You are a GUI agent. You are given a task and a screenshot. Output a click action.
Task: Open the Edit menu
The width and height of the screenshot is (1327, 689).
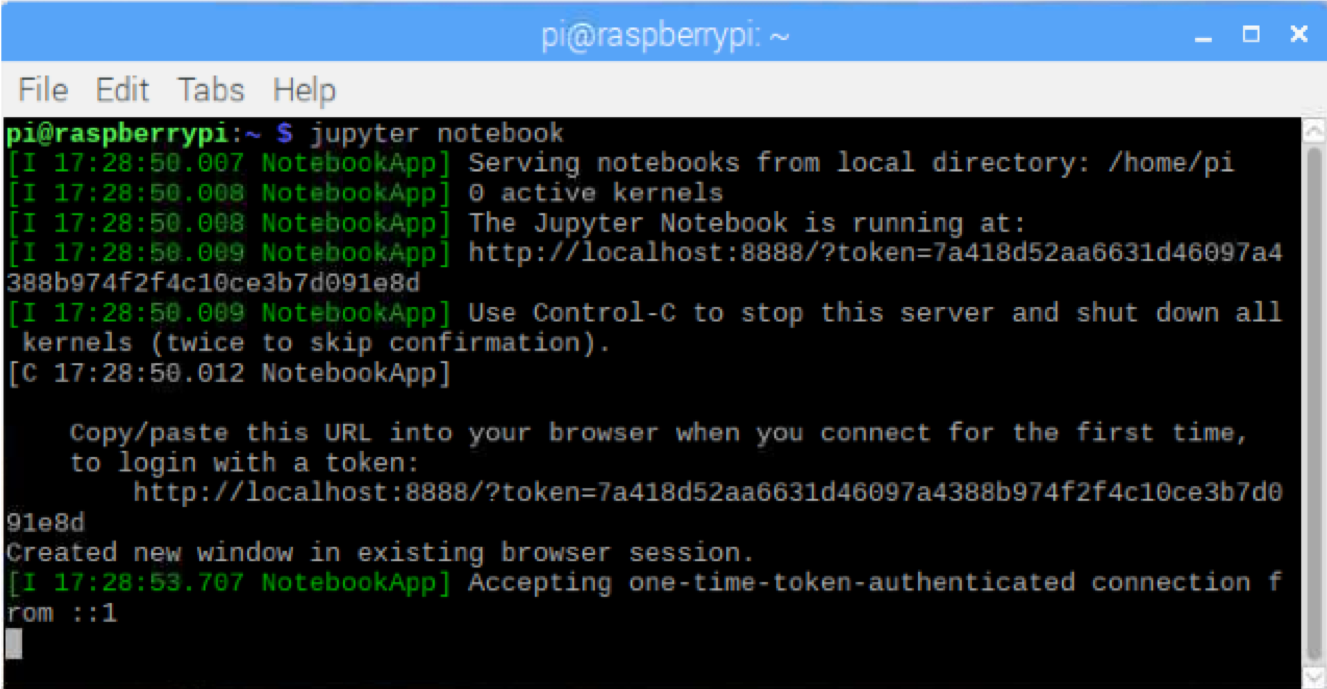click(x=122, y=90)
